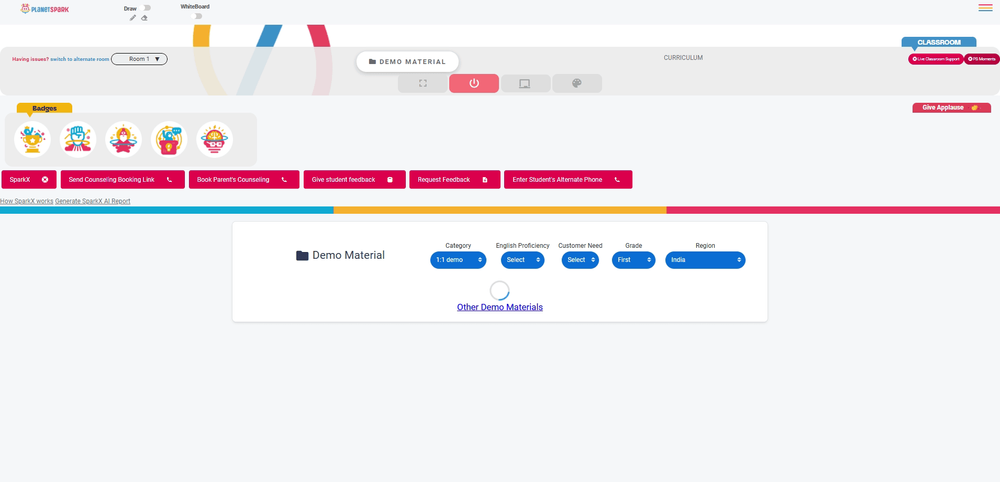Toggle the WhiteBoard switch
Viewport: 1000px width, 482px height.
(x=196, y=16)
